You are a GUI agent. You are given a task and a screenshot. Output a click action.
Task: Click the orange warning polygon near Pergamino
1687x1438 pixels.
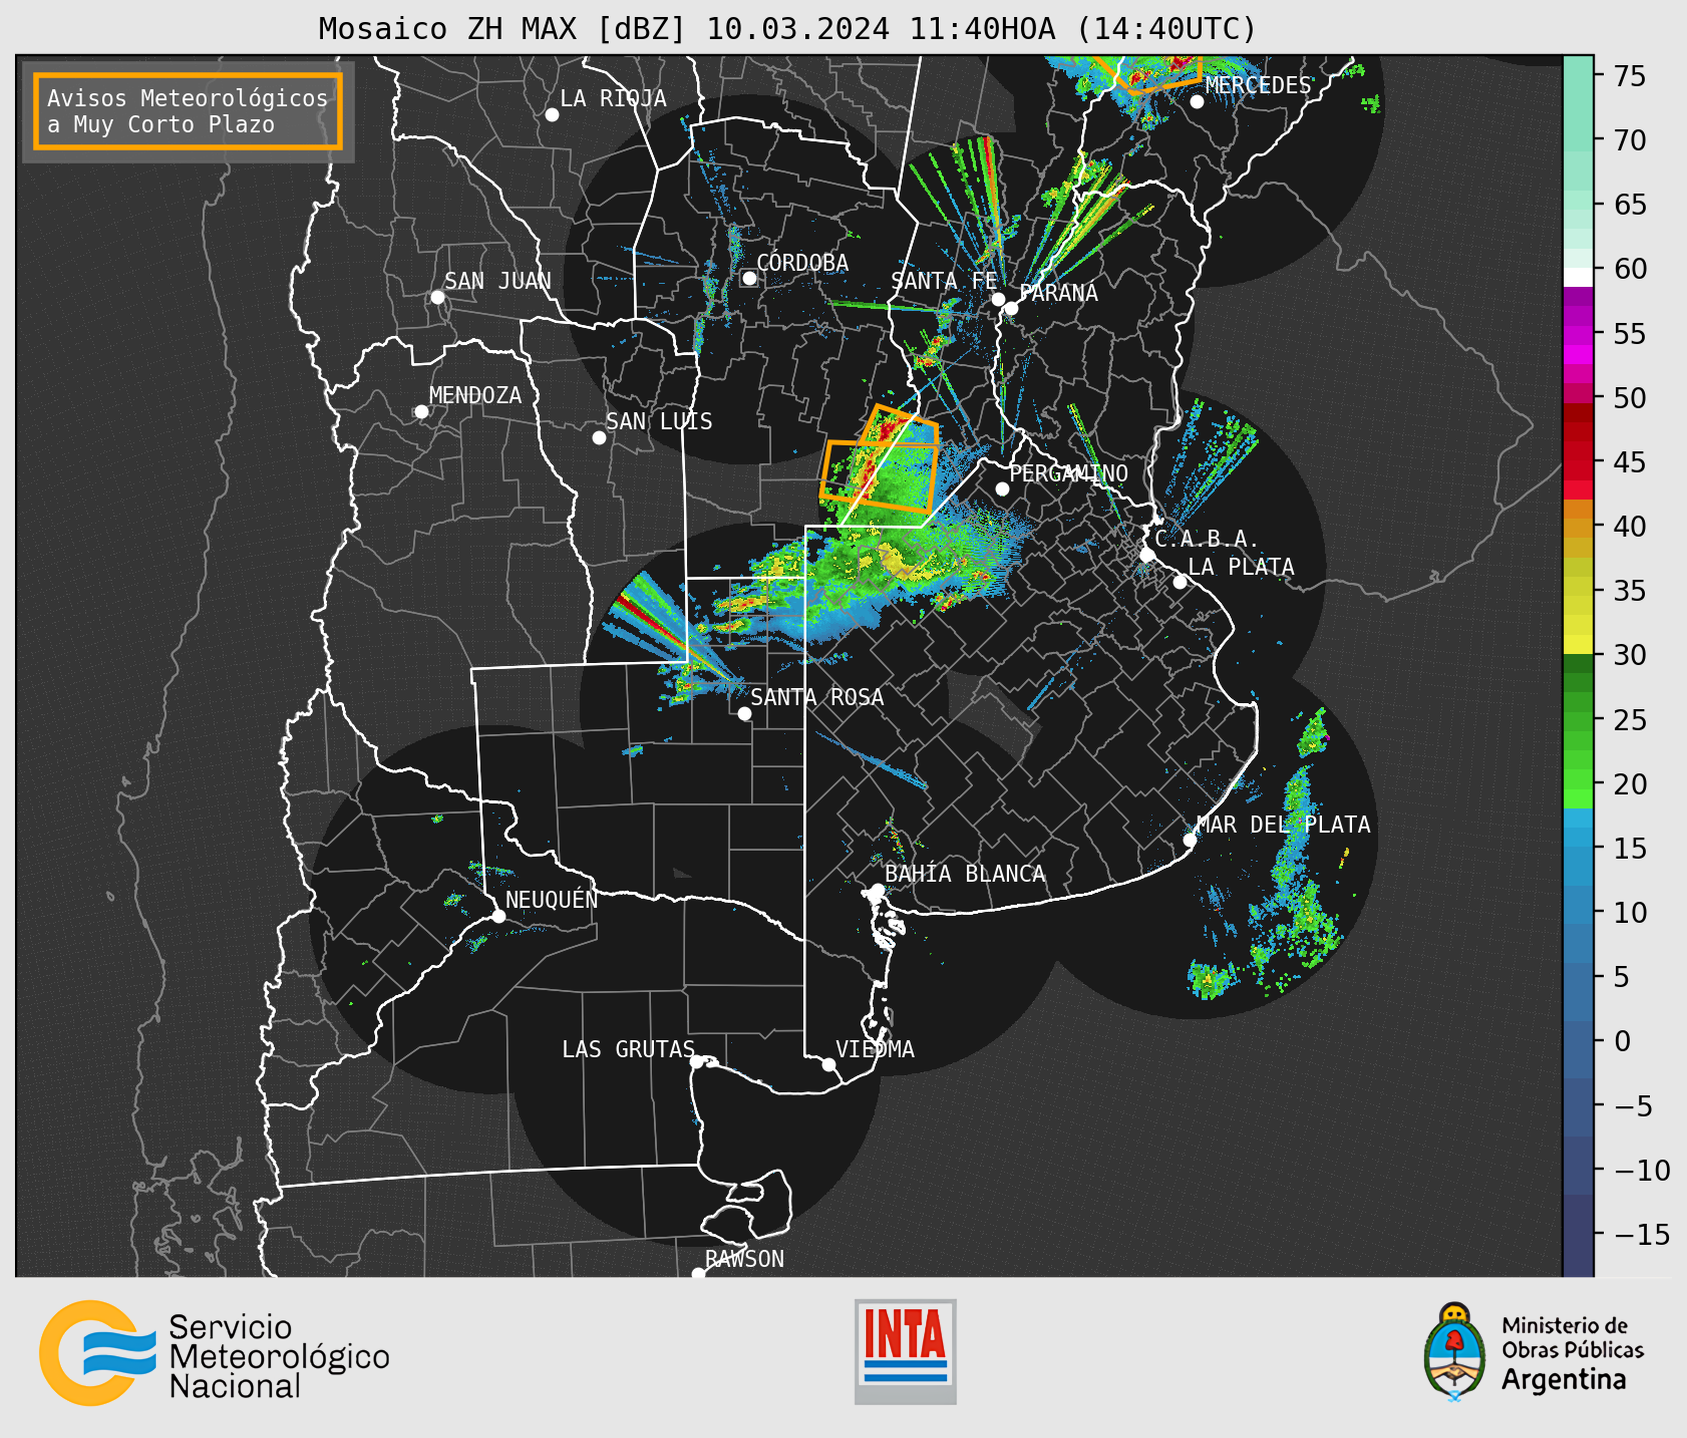(x=880, y=460)
